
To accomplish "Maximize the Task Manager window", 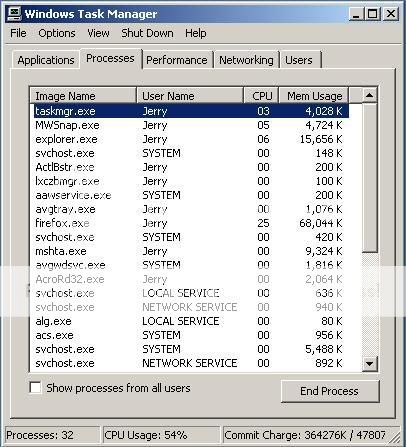I will [373, 14].
